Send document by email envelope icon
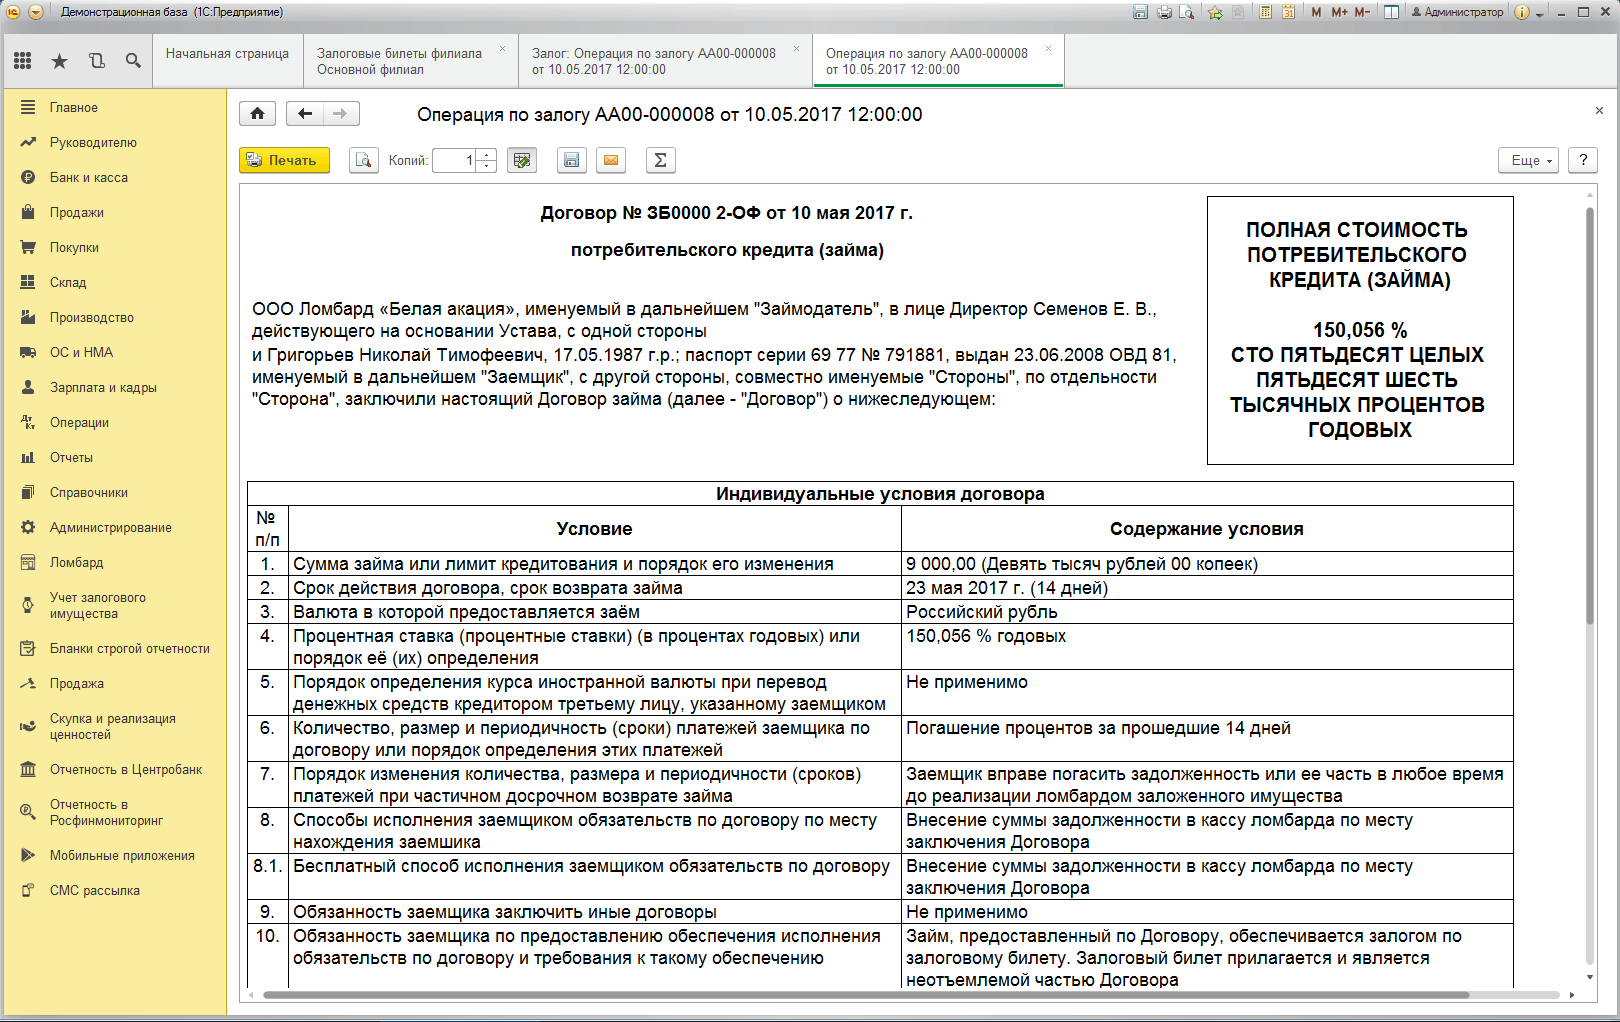Screen dimensions: 1620x1022 (x=611, y=160)
